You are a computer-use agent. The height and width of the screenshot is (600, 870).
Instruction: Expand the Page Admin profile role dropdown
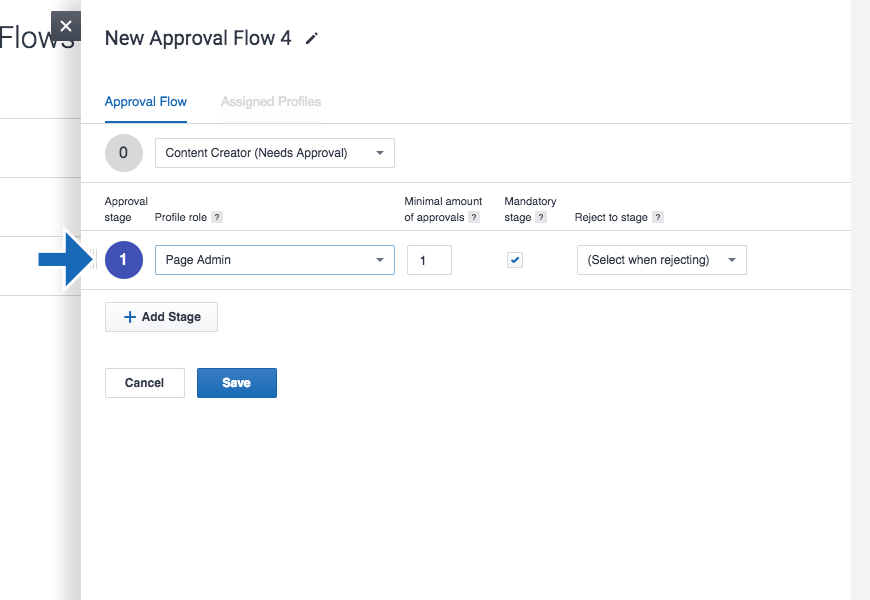(x=275, y=260)
